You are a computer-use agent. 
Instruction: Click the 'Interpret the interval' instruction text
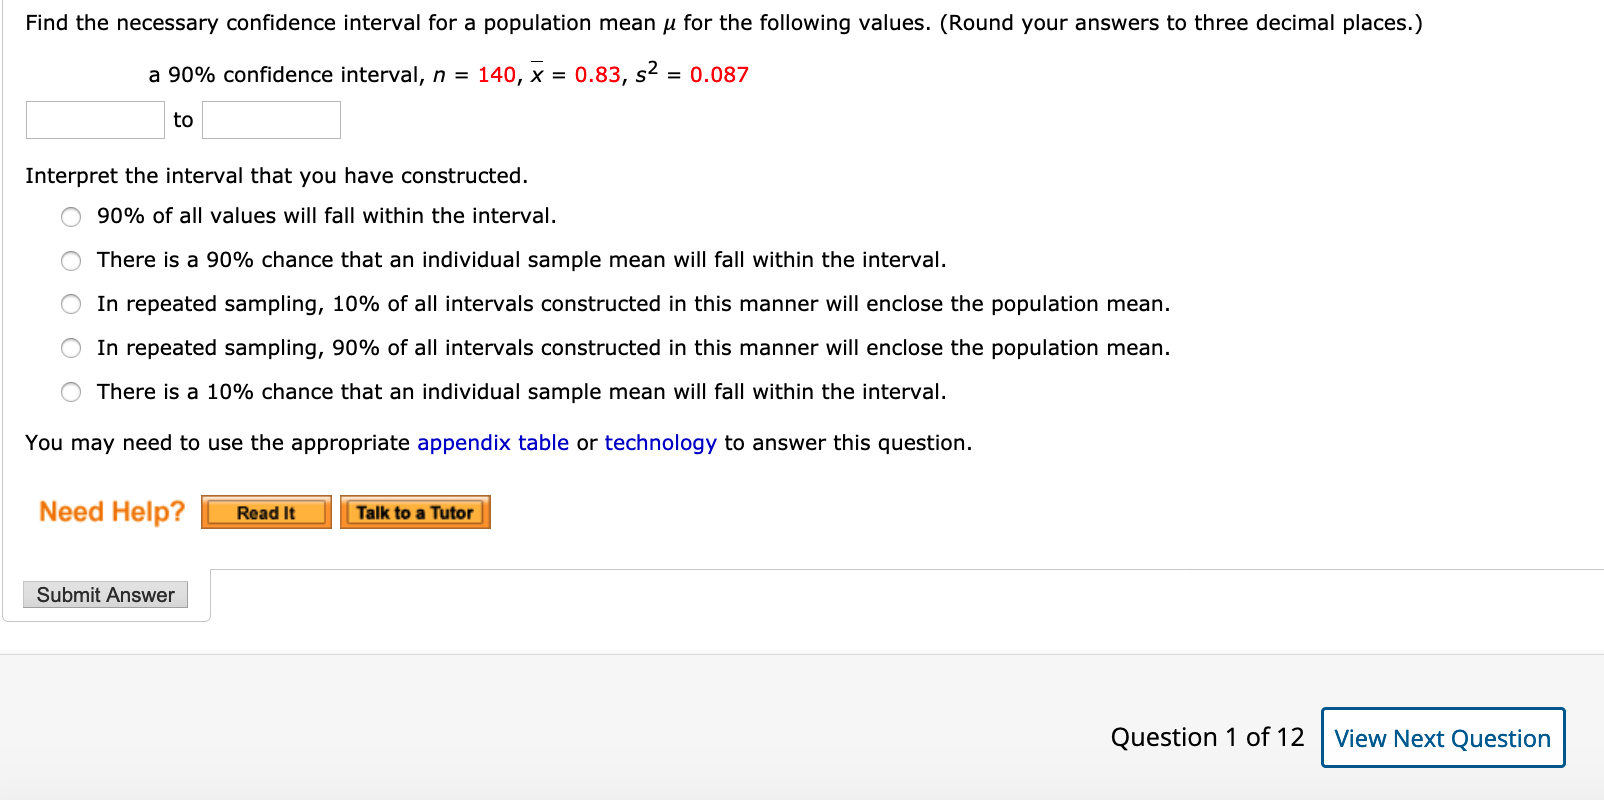pos(277,175)
